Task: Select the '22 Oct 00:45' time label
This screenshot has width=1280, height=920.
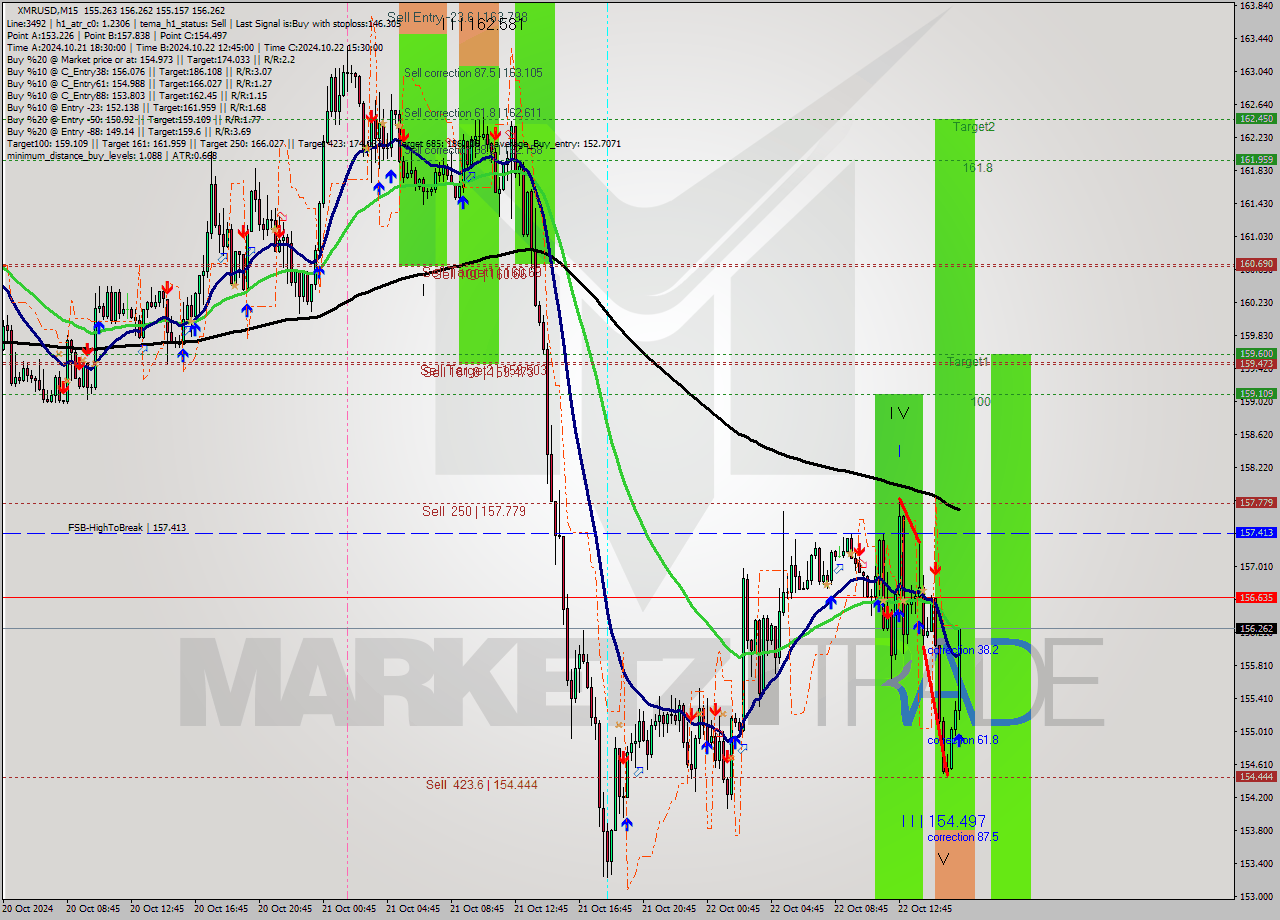Action: [733, 909]
